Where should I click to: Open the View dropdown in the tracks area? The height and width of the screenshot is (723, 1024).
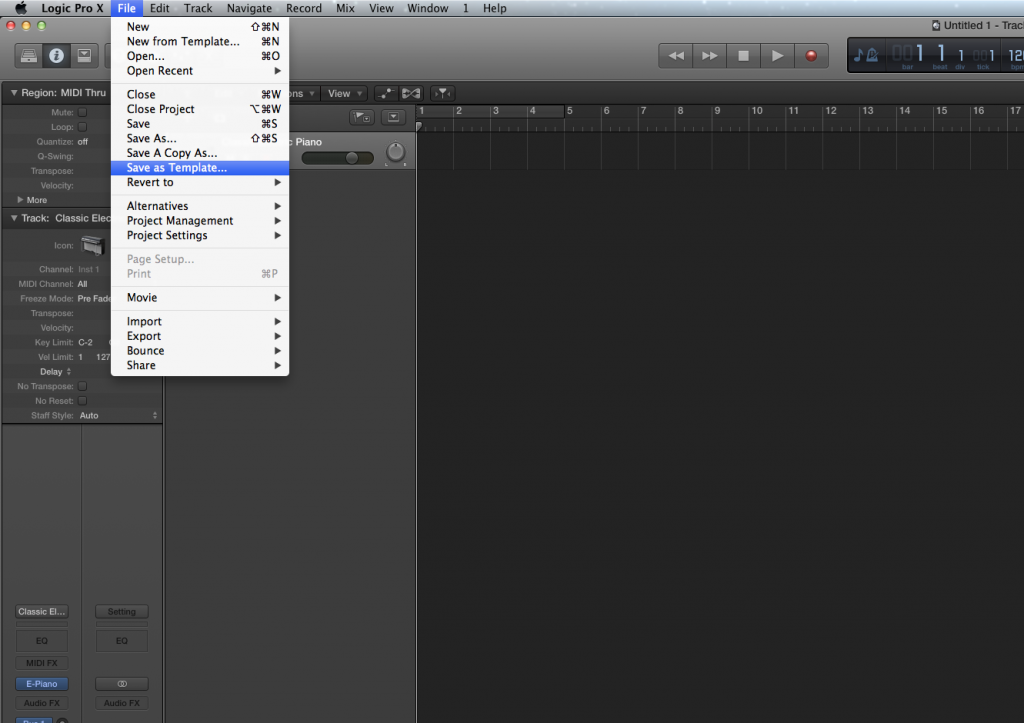[x=345, y=93]
